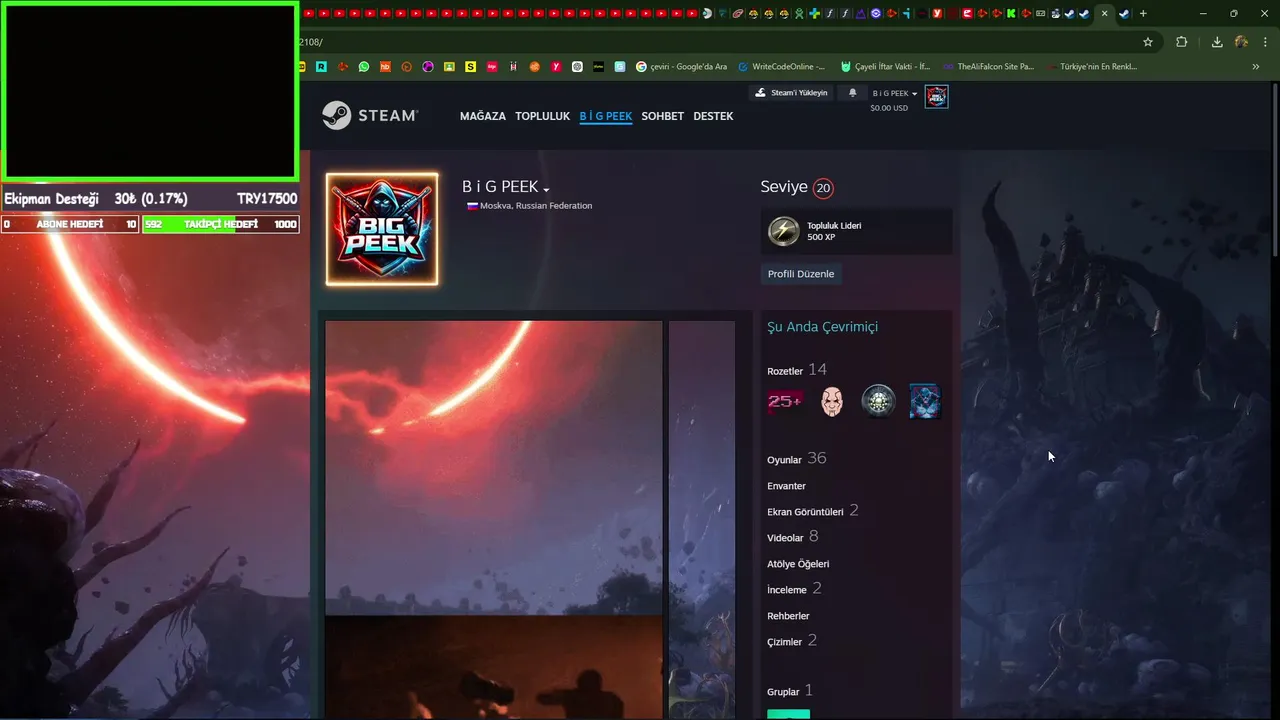Open the çeviri - Google'da Ara bookmark
This screenshot has height=720, width=1280.
tap(681, 67)
